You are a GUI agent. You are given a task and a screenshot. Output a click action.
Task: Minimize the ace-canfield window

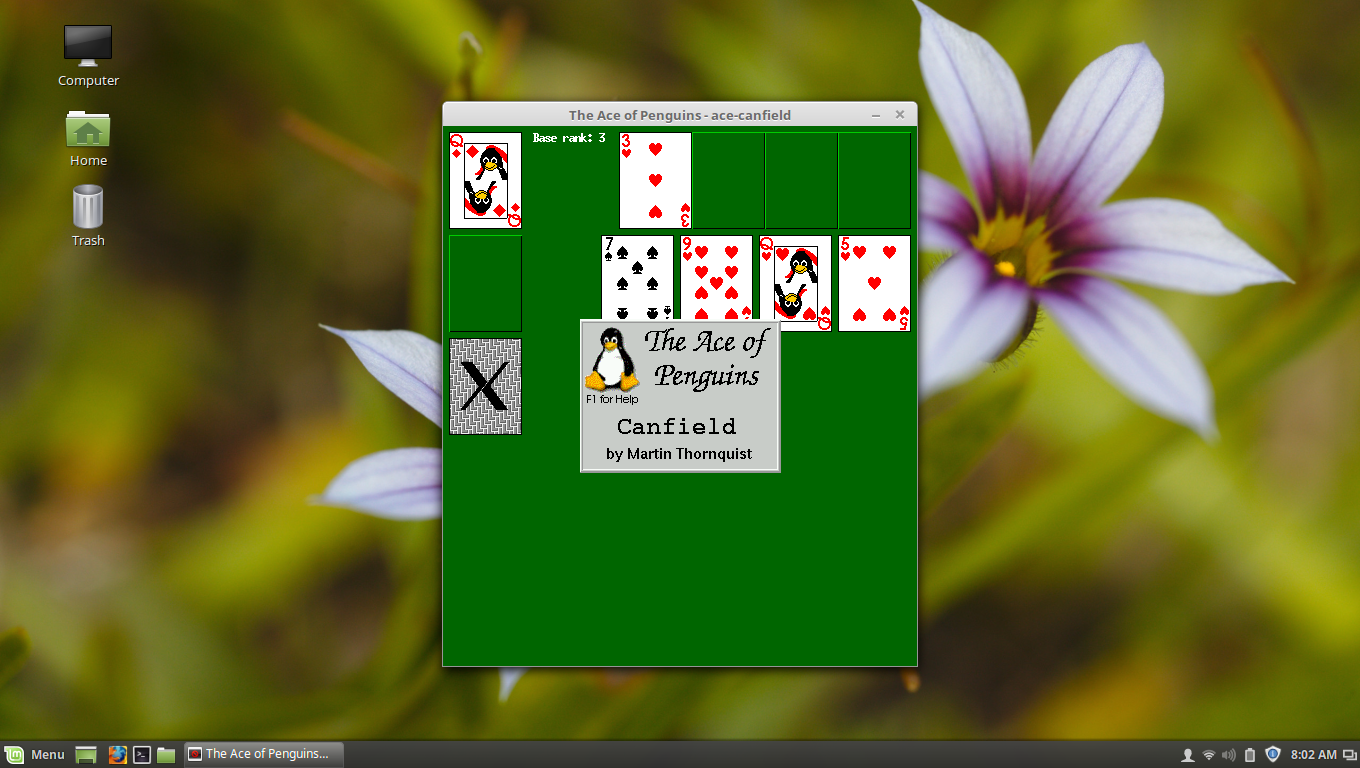[876, 115]
